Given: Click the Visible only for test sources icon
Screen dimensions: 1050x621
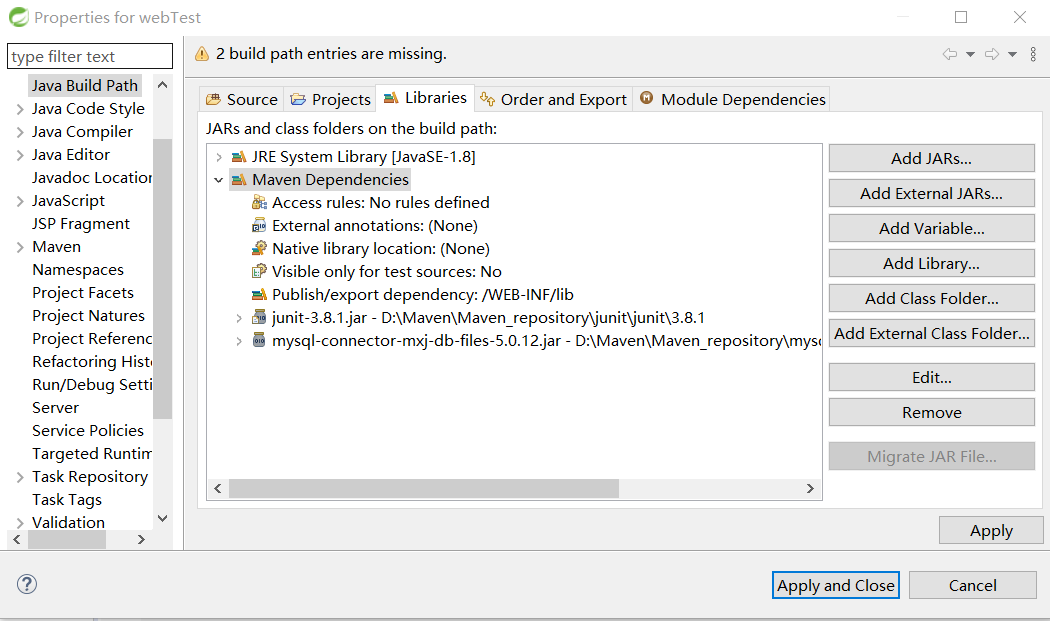Looking at the screenshot, I should click(259, 271).
